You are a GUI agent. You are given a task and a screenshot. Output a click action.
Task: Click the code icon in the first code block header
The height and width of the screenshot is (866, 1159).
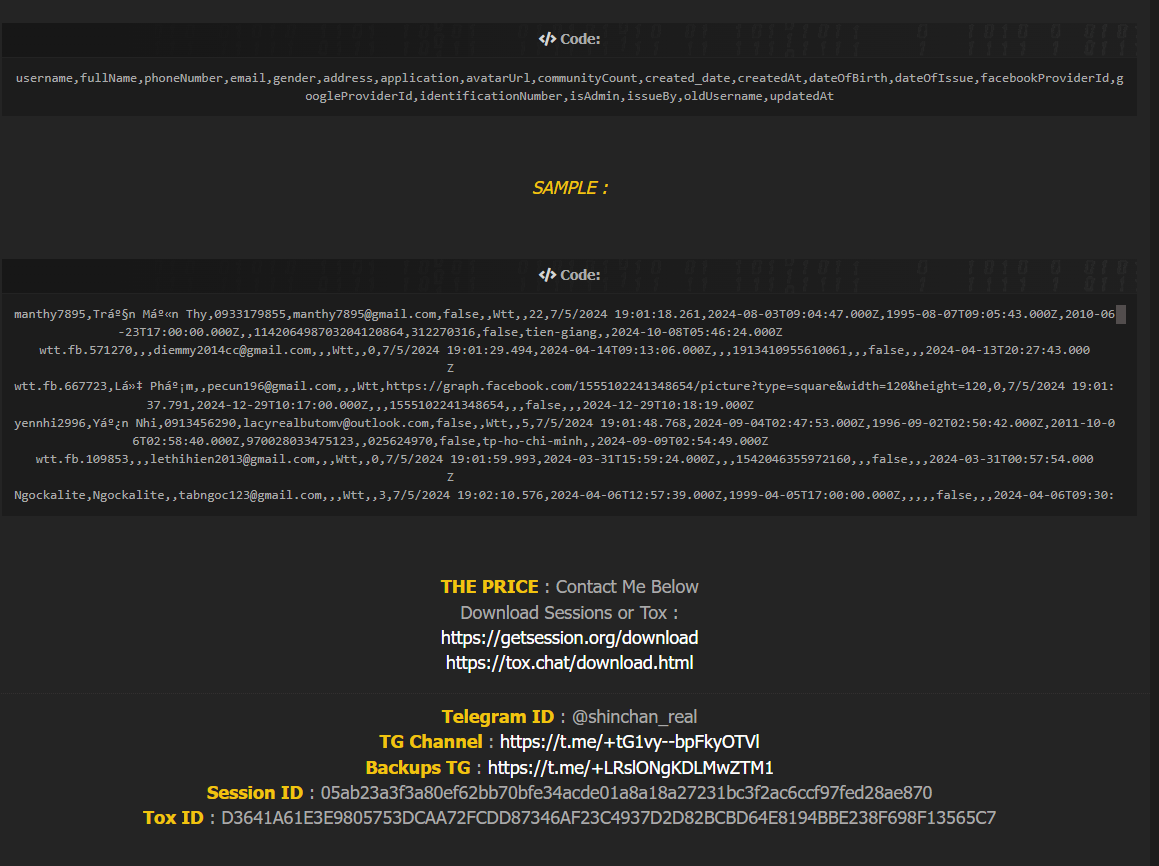coord(547,40)
